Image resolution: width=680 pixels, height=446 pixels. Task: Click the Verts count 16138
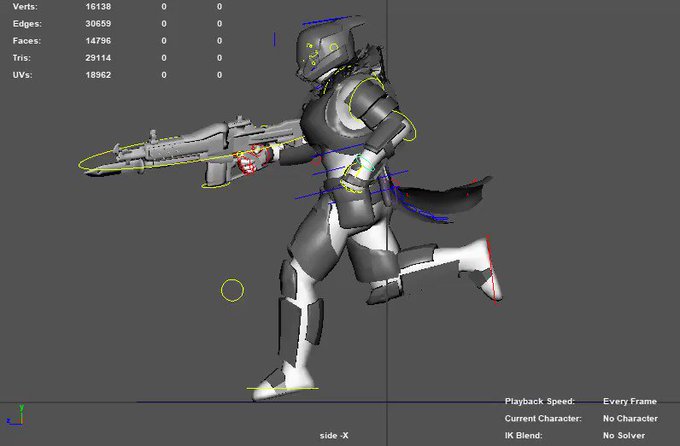[98, 7]
